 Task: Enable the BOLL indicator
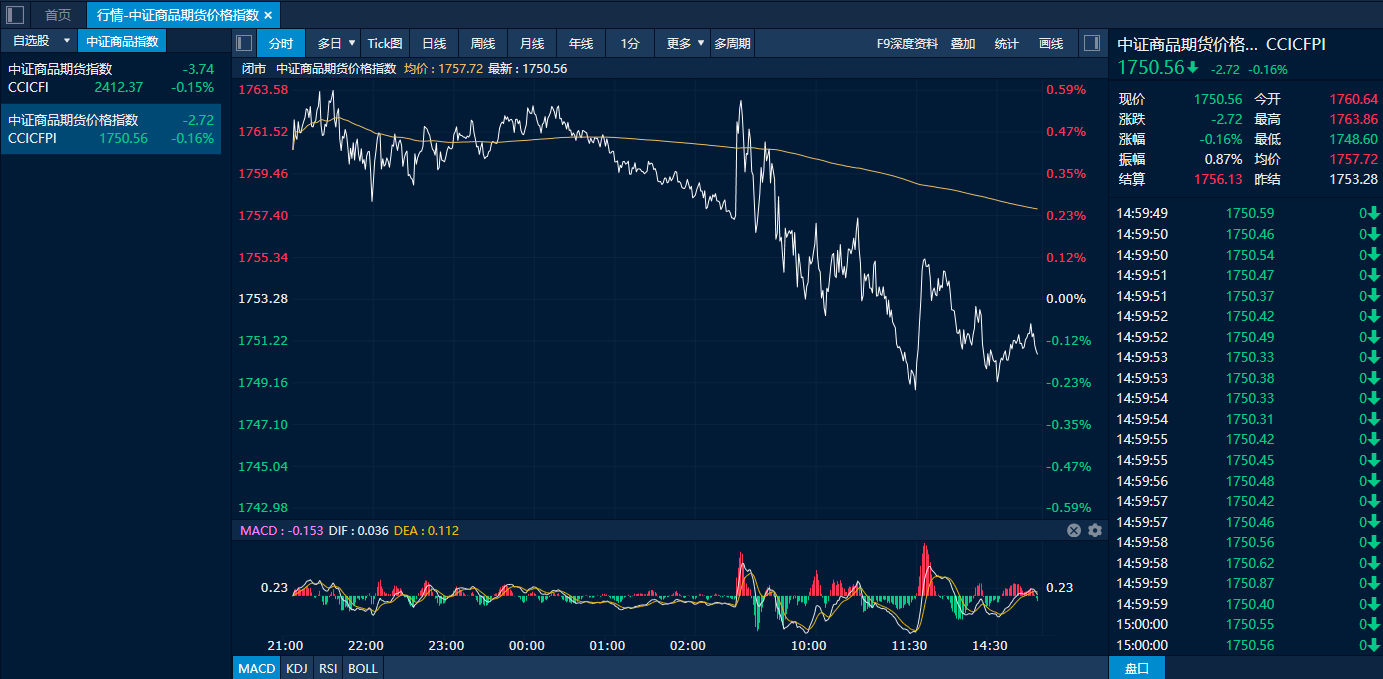[x=362, y=668]
